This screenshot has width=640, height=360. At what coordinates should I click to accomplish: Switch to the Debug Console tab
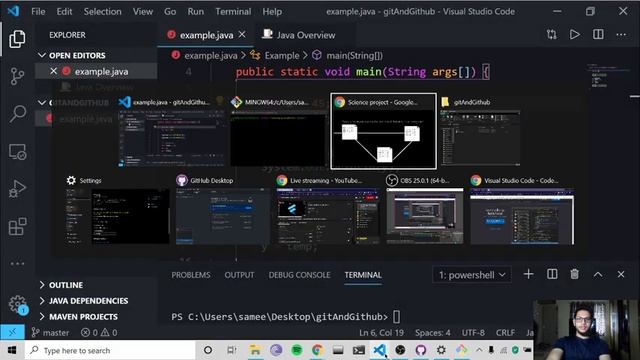tap(299, 275)
